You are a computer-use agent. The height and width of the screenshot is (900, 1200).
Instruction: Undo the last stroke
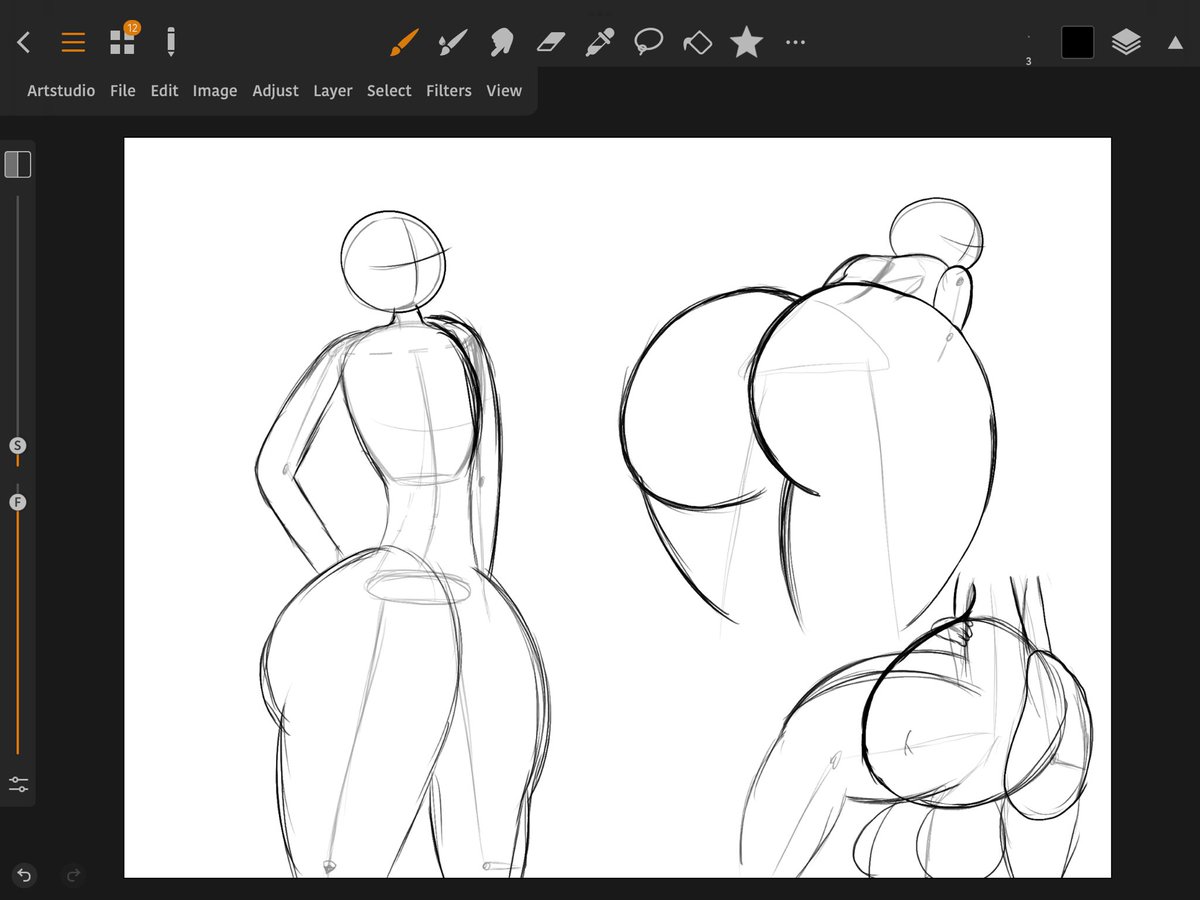tap(24, 876)
